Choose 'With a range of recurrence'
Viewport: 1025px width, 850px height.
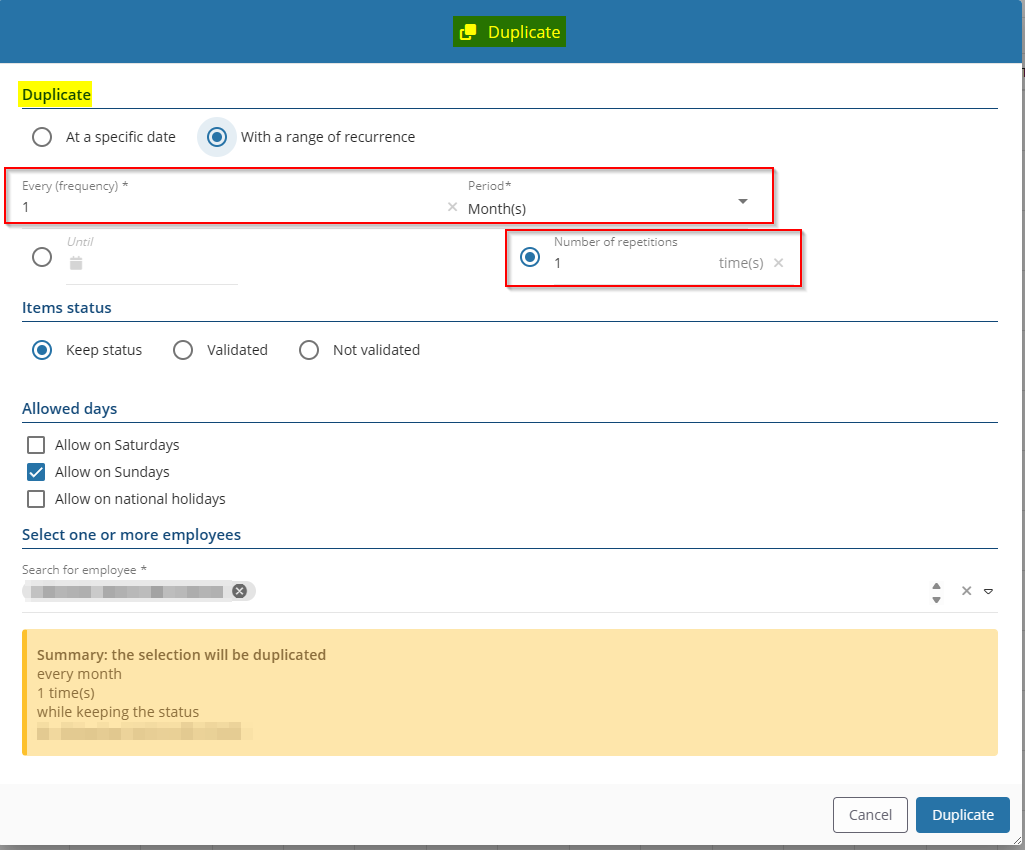[217, 137]
